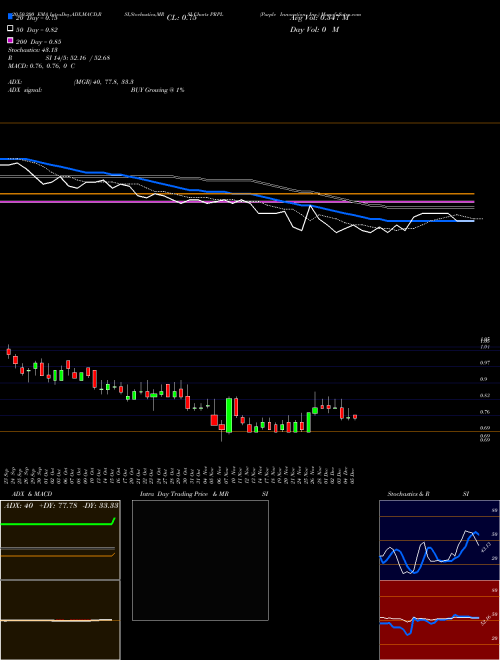Select the '200 Day - 0.85' legend text
500x660 pixels.
38,42
